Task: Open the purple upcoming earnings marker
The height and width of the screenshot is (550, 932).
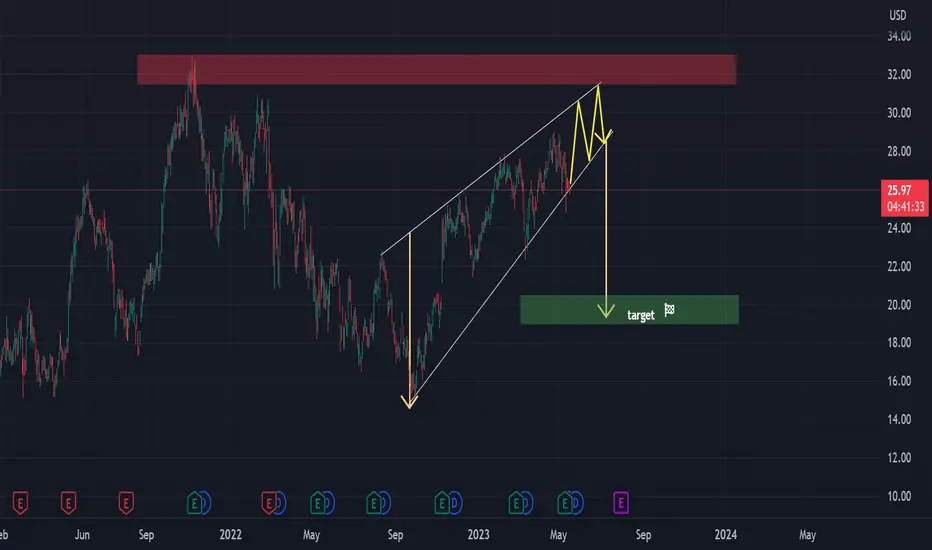Action: pyautogui.click(x=621, y=503)
